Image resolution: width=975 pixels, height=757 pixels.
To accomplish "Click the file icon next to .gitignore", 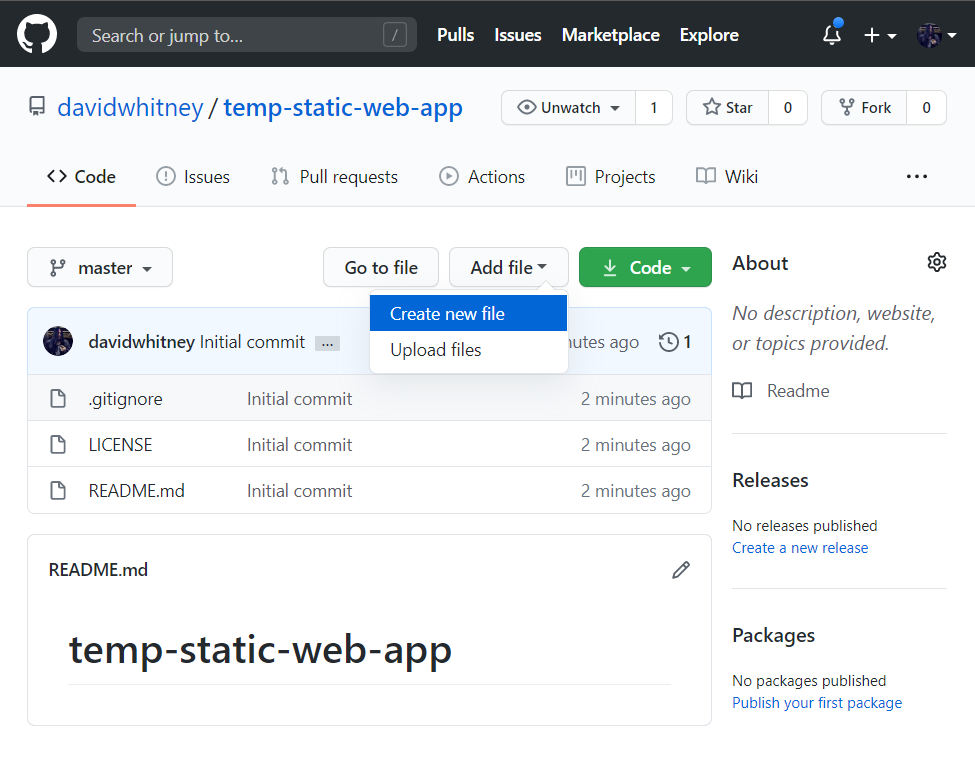I will (58, 398).
